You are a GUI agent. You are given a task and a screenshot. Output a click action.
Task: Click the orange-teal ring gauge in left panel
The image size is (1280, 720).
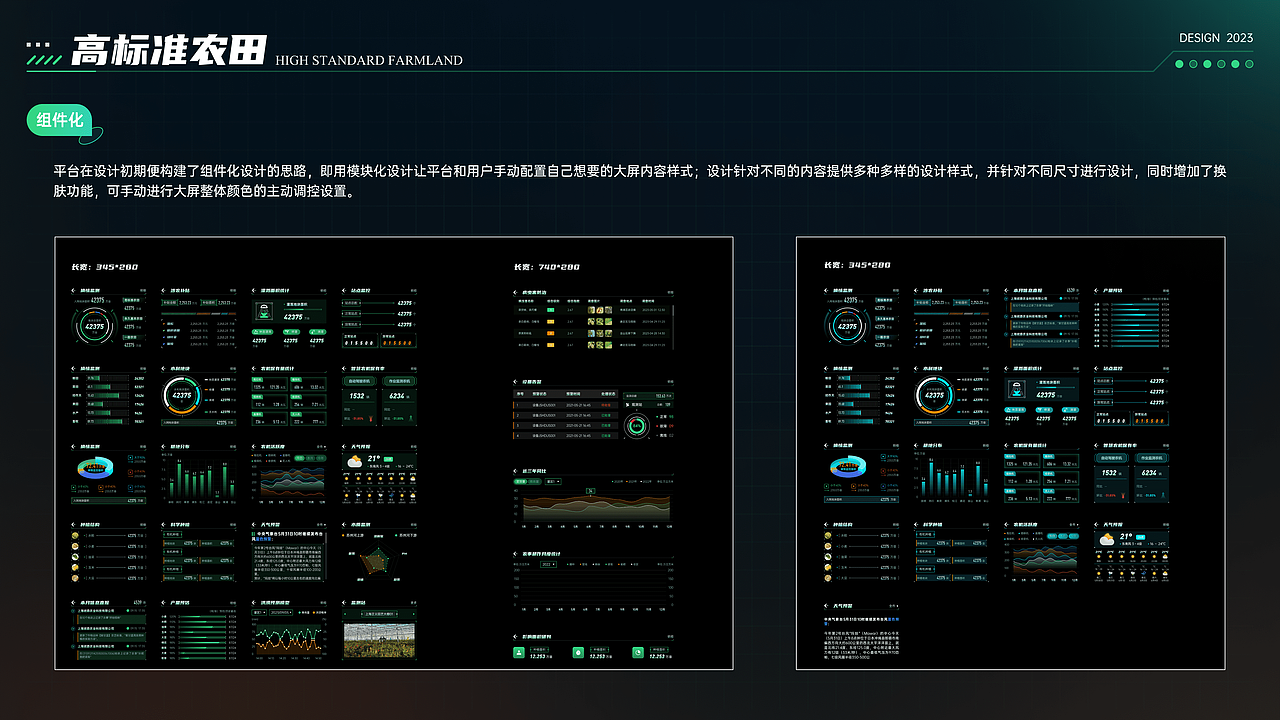(x=182, y=395)
